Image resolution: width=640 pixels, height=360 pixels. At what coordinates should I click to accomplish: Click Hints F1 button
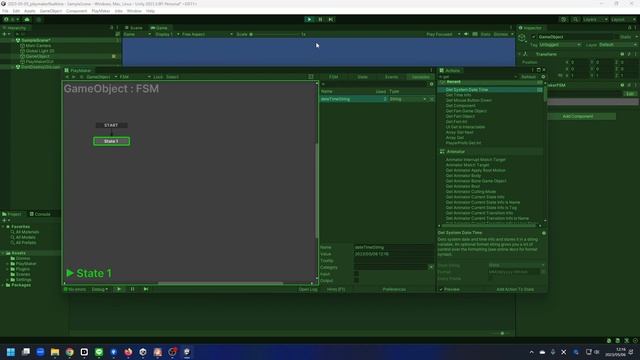tap(336, 289)
